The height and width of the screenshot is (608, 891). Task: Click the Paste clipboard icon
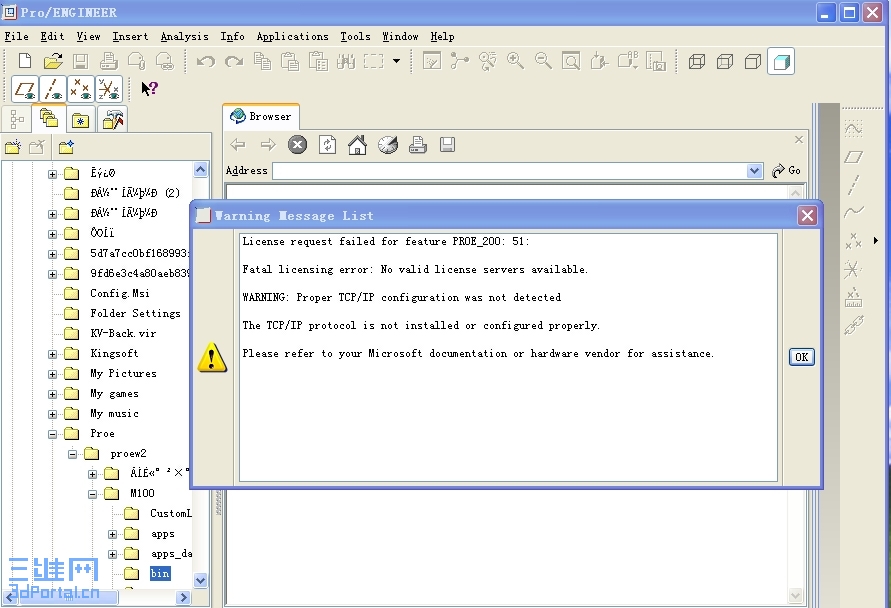point(290,61)
